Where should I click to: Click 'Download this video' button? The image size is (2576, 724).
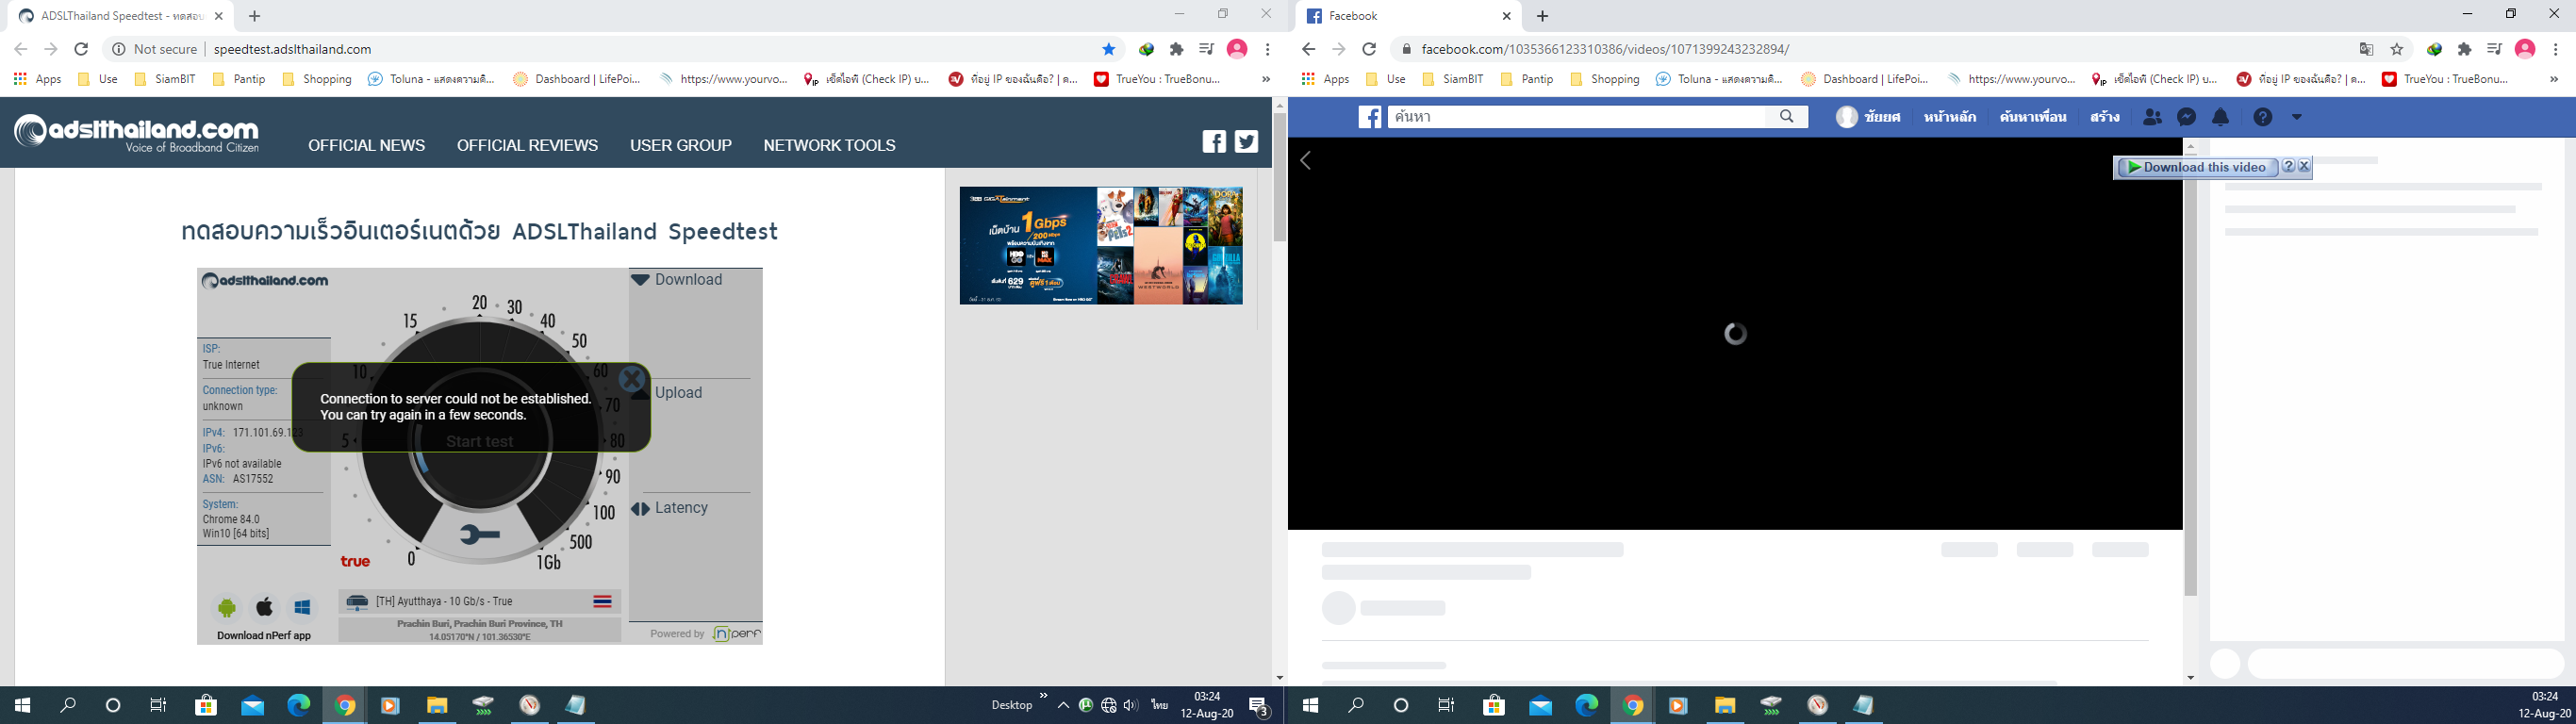pos(2197,167)
